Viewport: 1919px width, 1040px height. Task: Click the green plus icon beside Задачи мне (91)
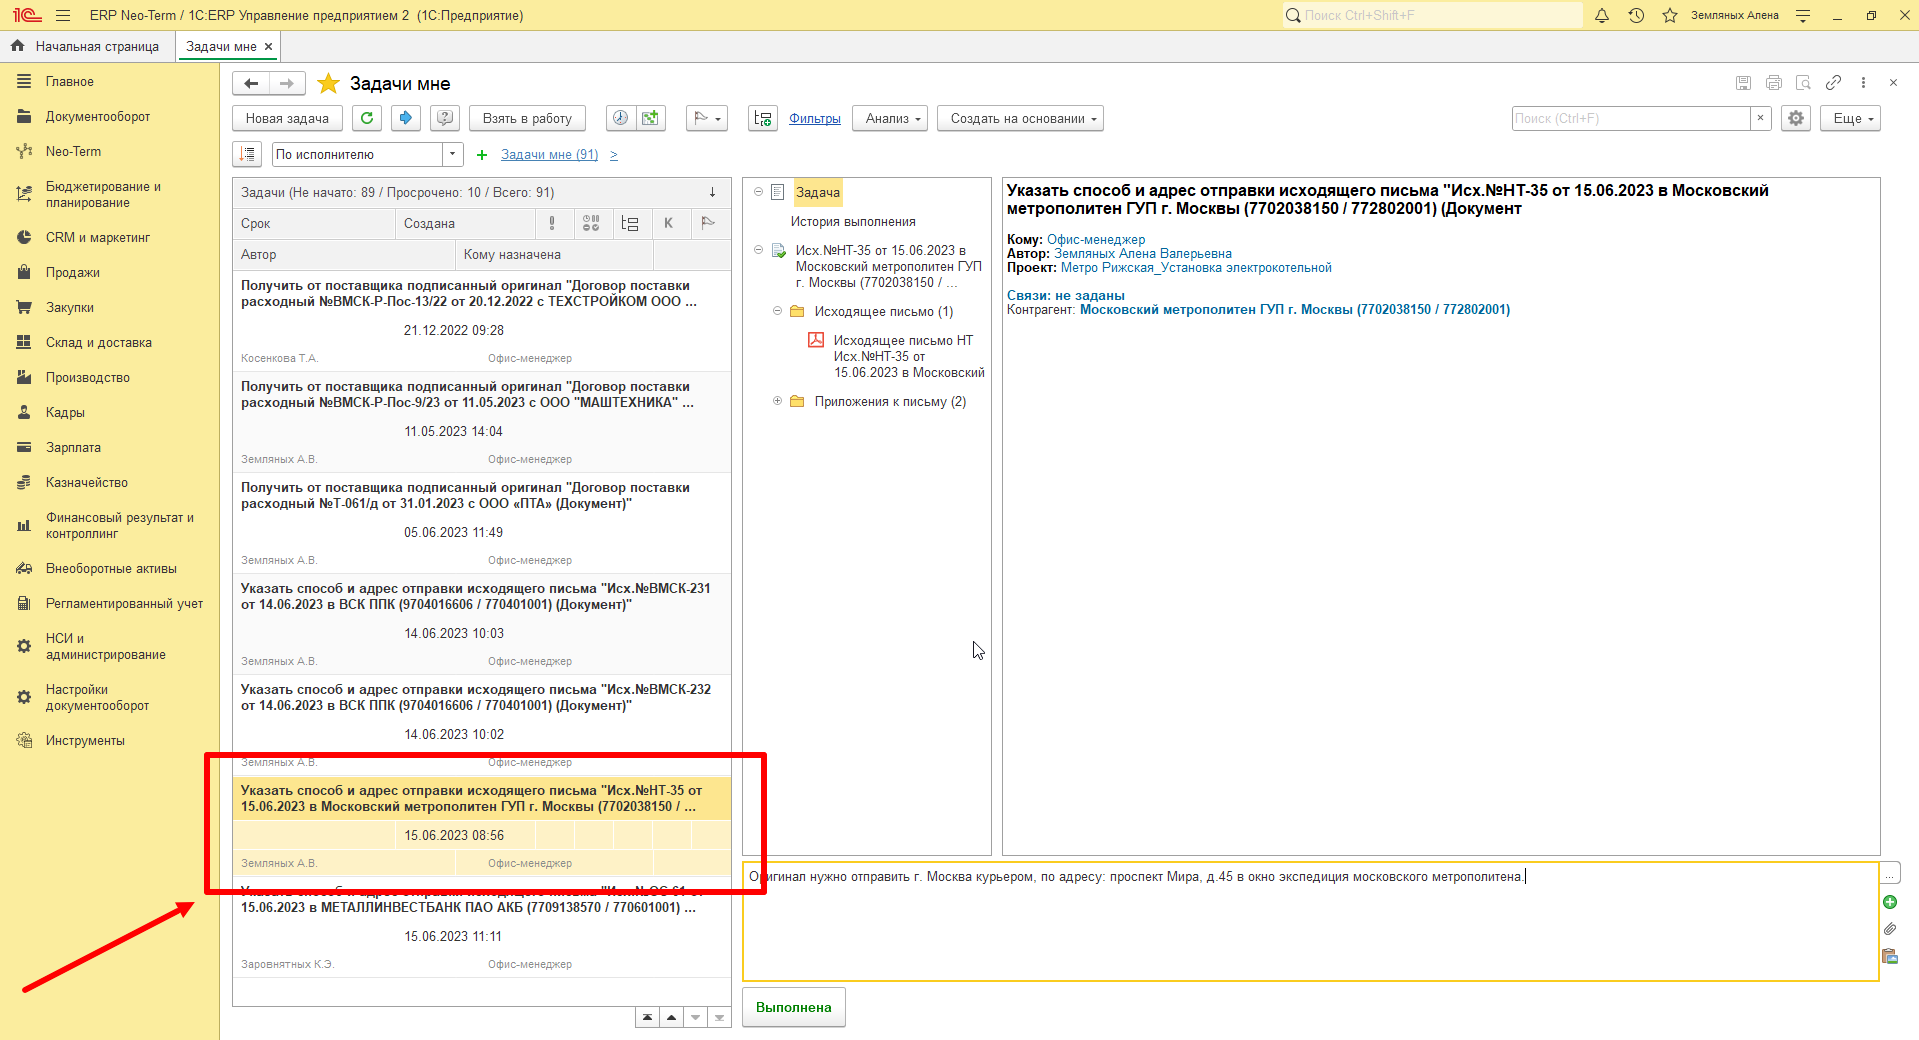point(482,155)
